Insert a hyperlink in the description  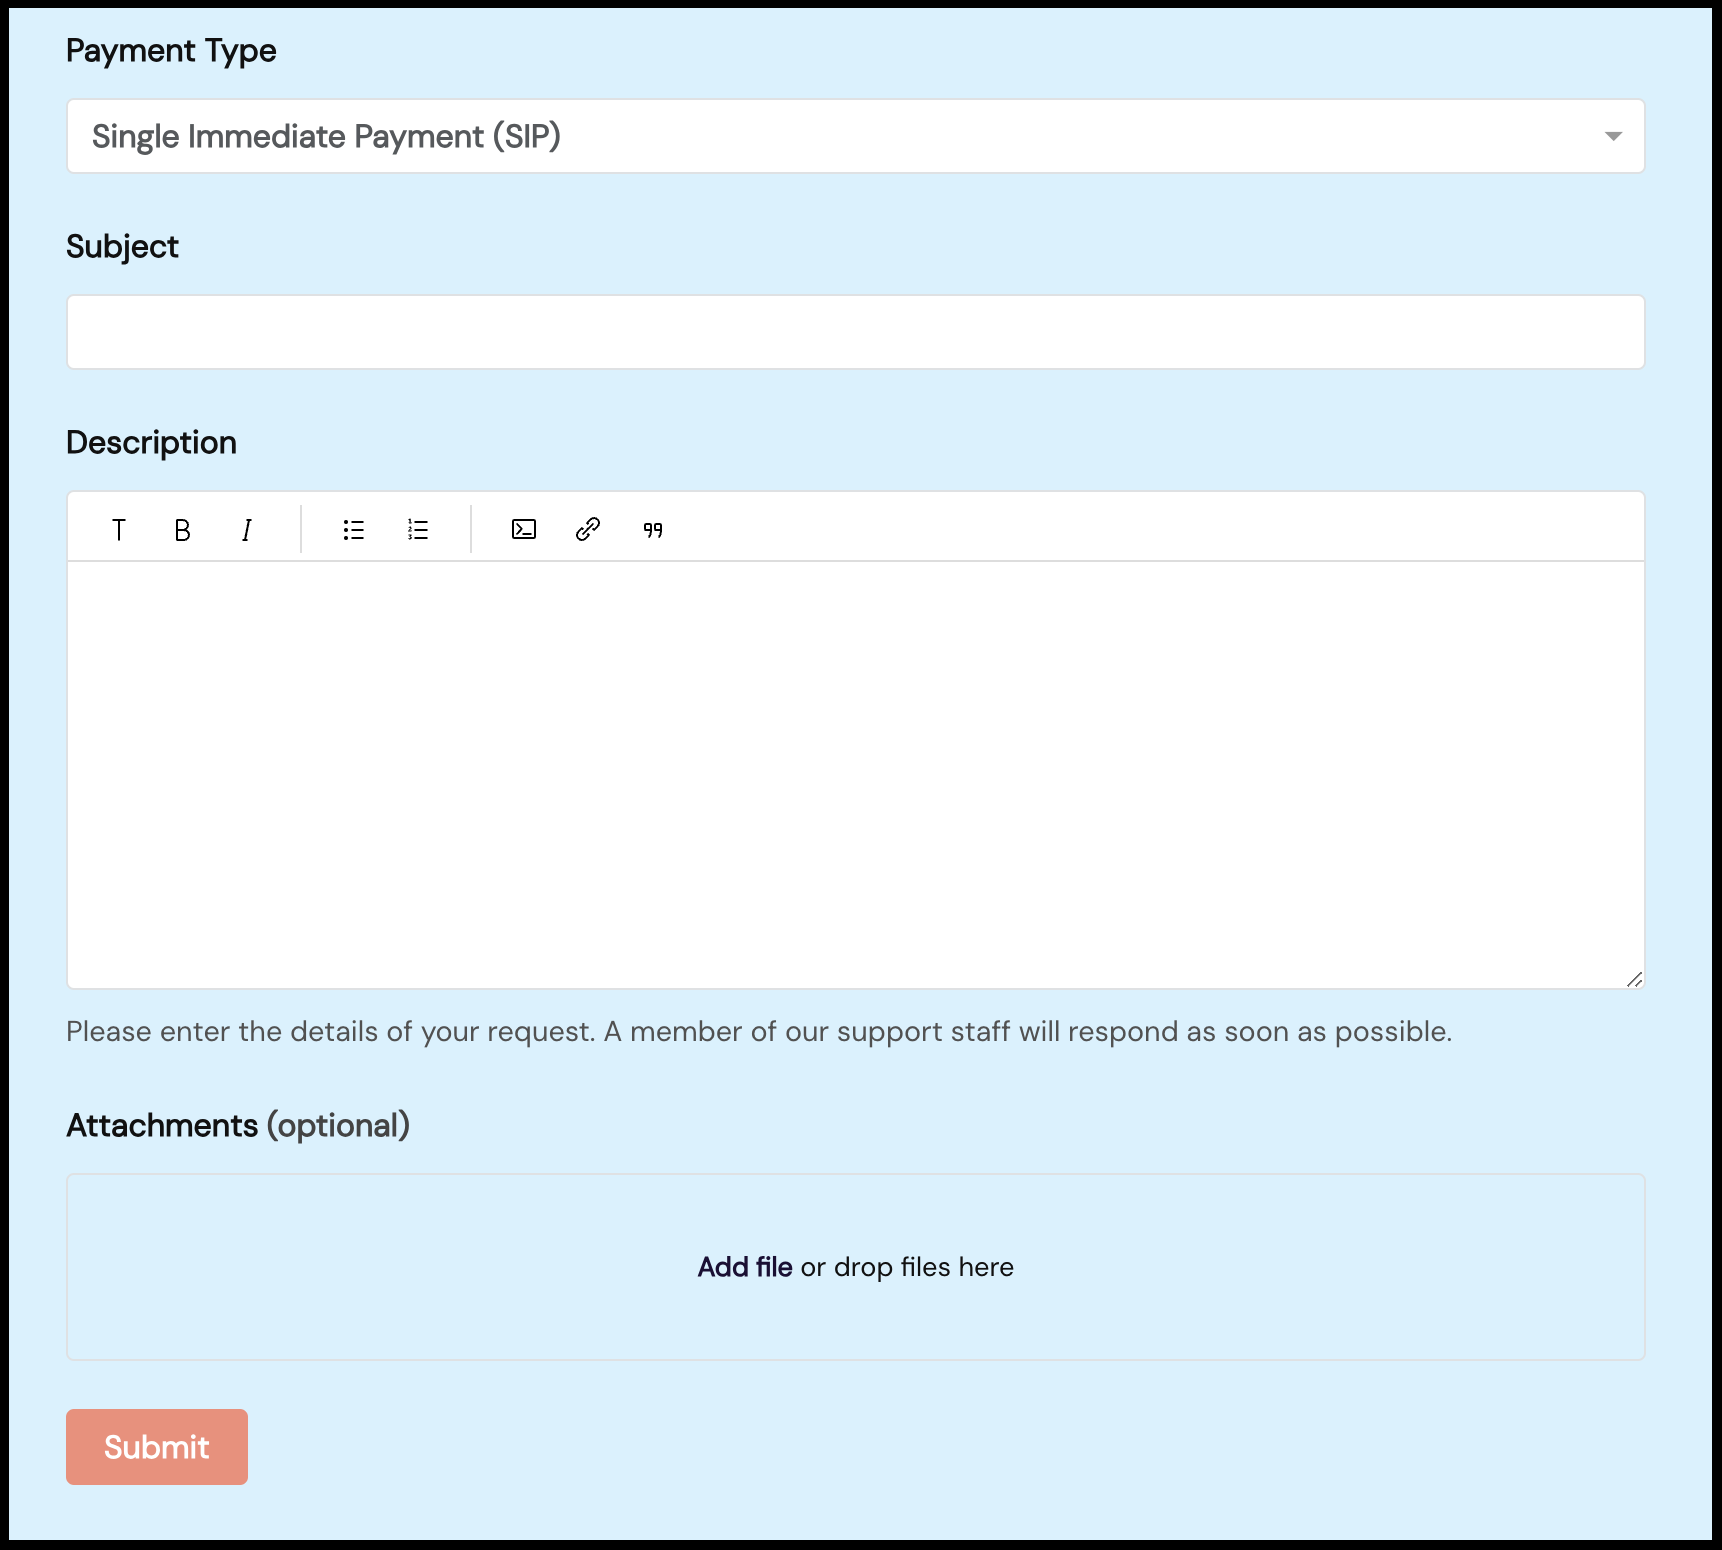tap(588, 529)
